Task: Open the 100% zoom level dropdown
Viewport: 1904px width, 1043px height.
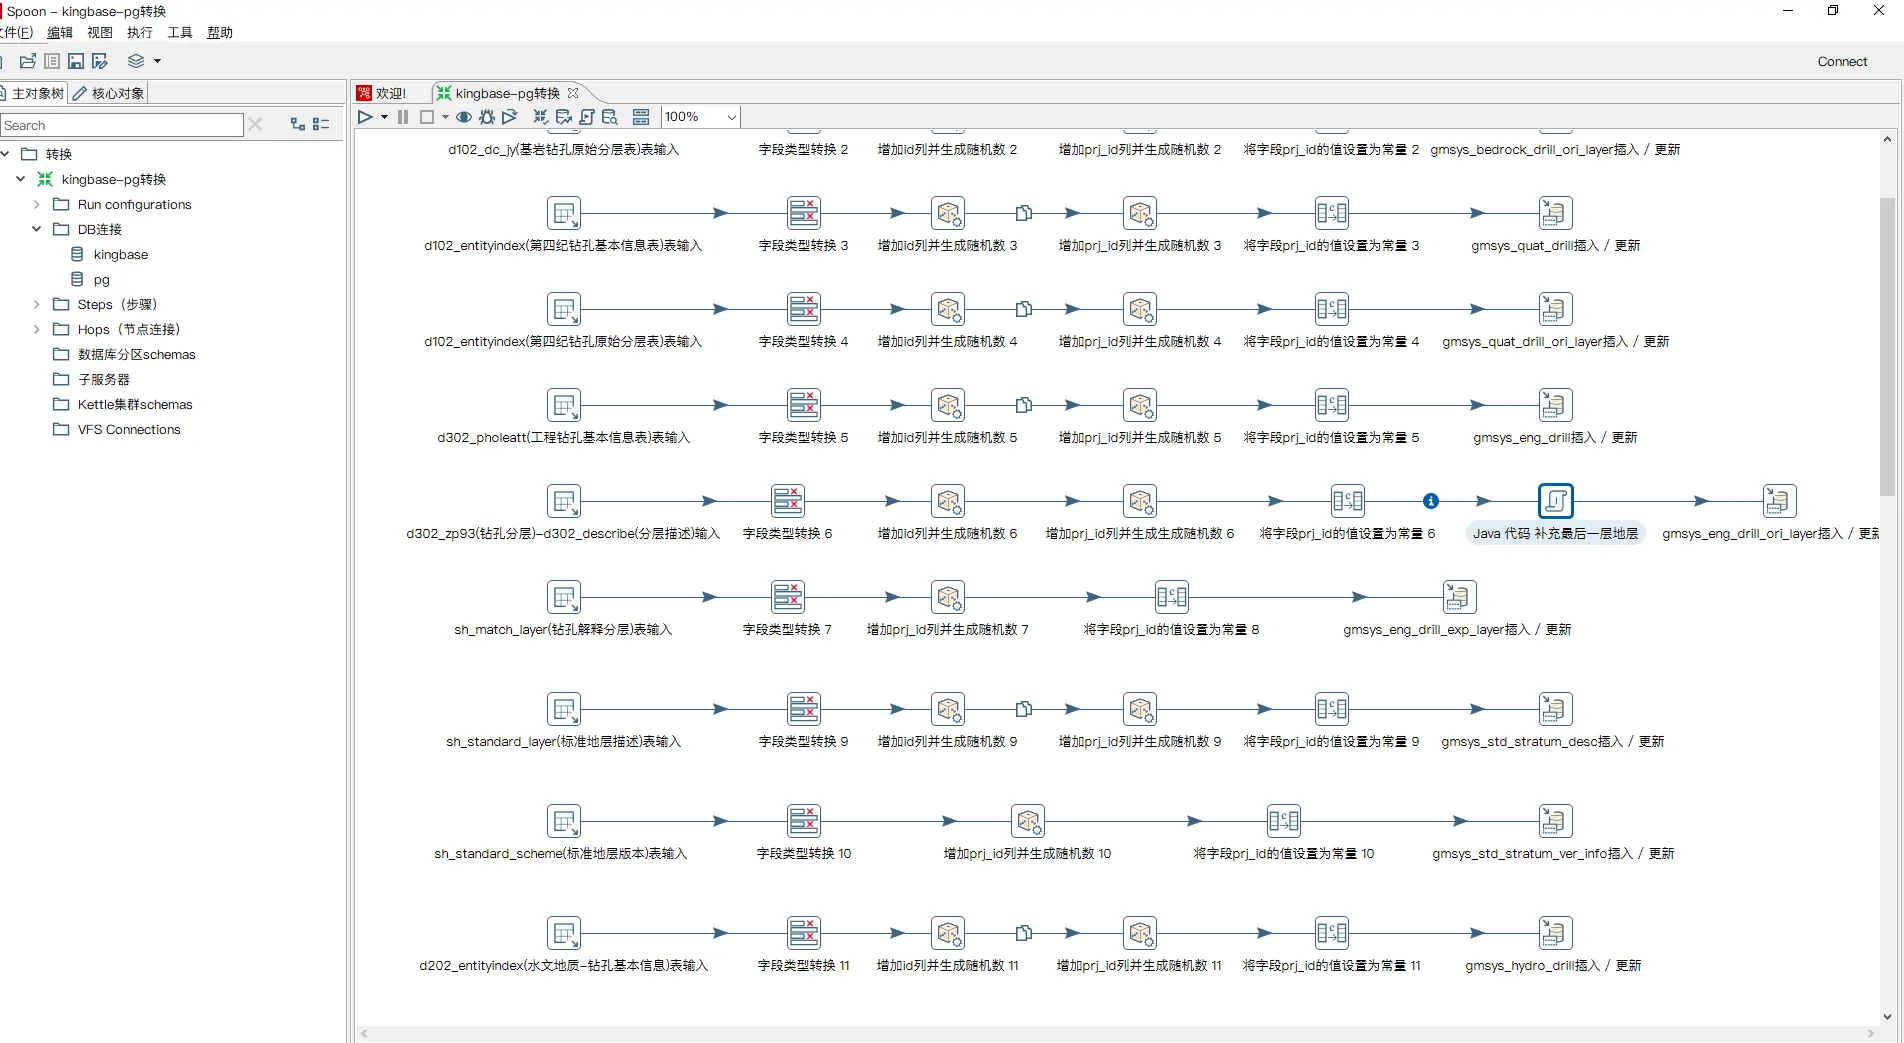Action: click(x=731, y=117)
